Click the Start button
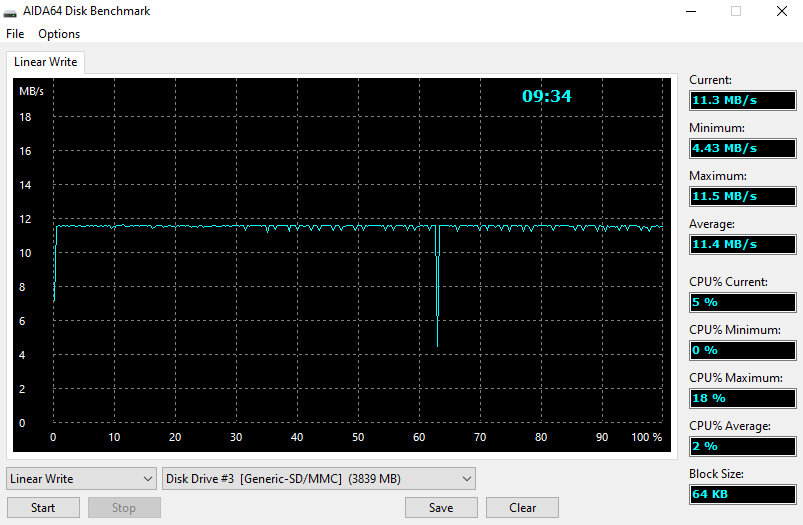803x525 pixels. tap(43, 508)
